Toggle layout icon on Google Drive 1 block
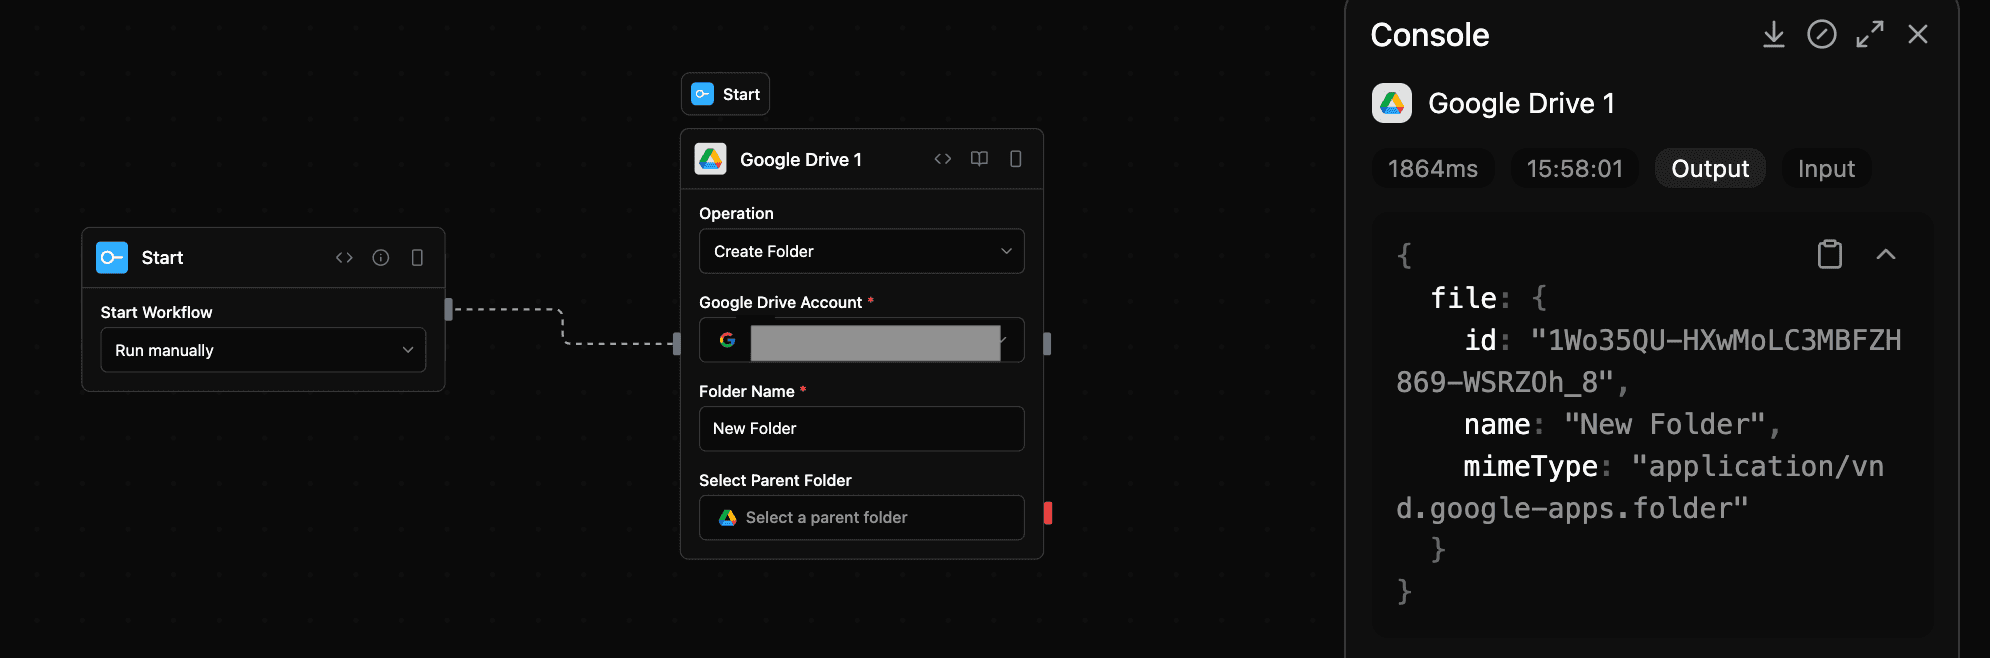Viewport: 1990px width, 658px height. 1015,159
